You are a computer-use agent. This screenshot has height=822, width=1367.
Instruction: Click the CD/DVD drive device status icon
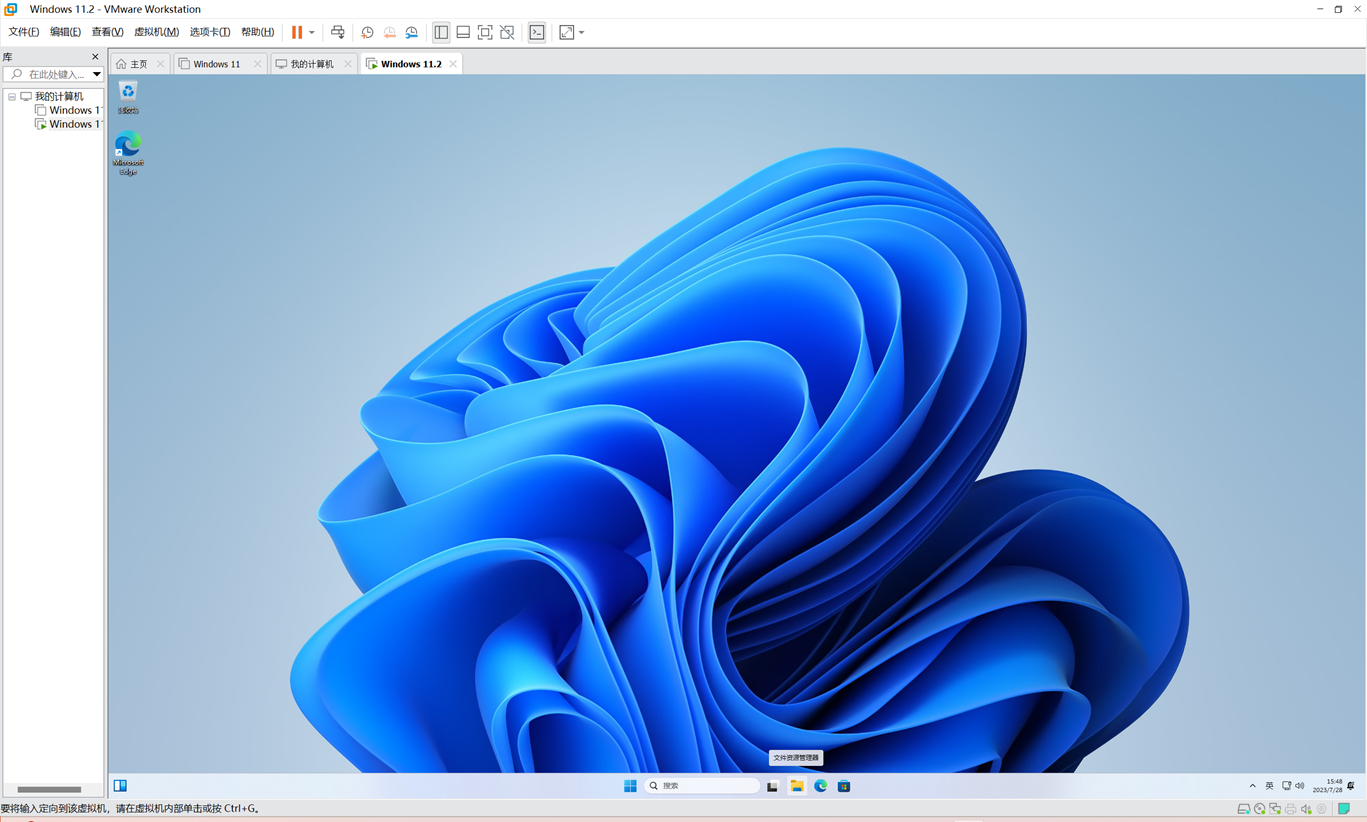point(1259,809)
